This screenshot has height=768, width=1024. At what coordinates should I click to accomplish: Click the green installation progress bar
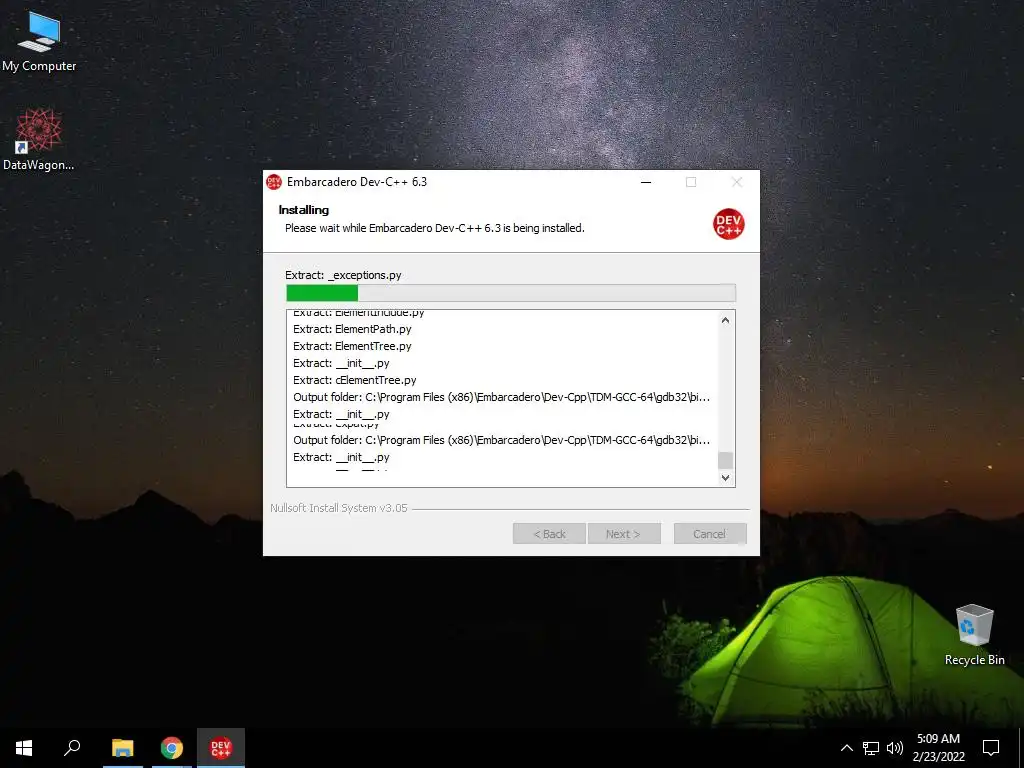coord(511,293)
